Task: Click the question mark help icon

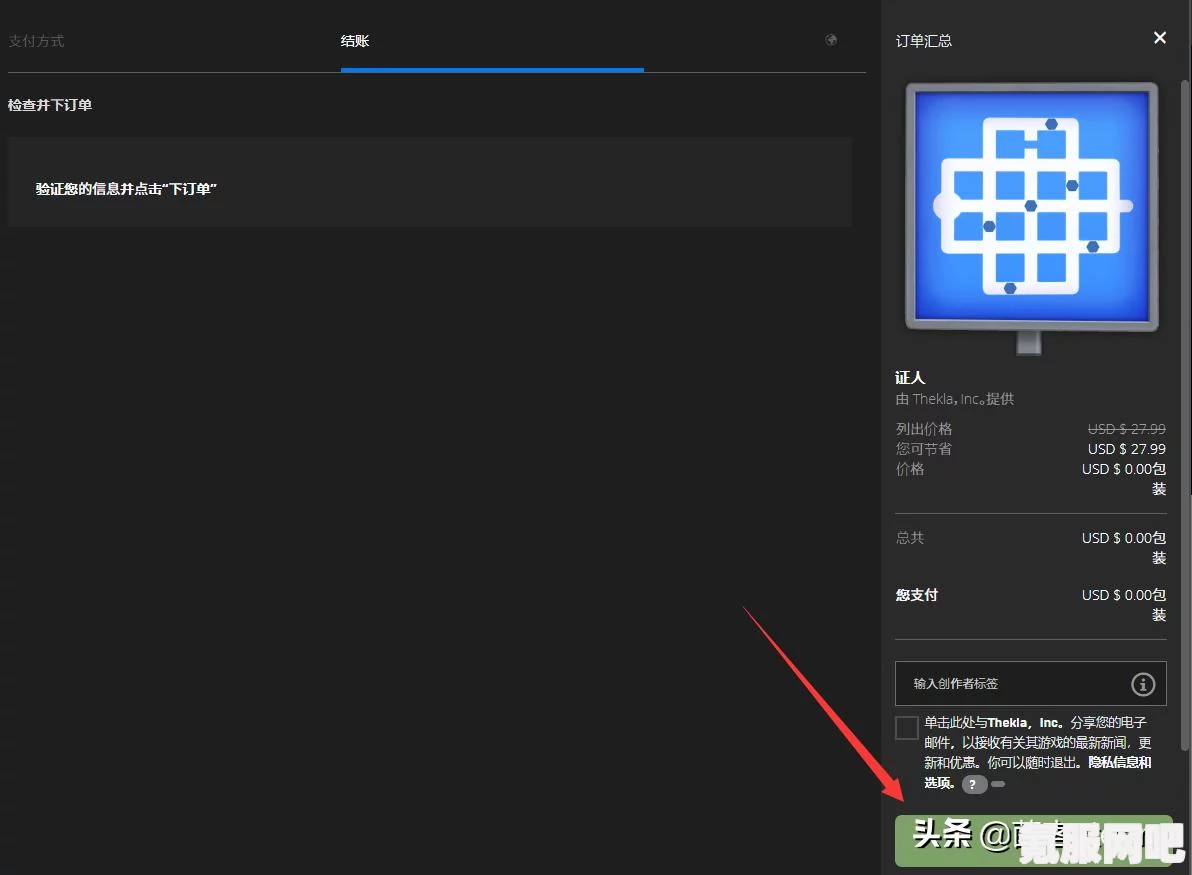Action: [x=973, y=785]
